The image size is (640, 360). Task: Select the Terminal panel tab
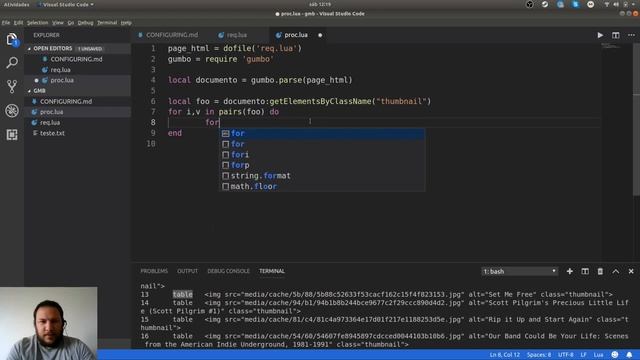pos(272,271)
